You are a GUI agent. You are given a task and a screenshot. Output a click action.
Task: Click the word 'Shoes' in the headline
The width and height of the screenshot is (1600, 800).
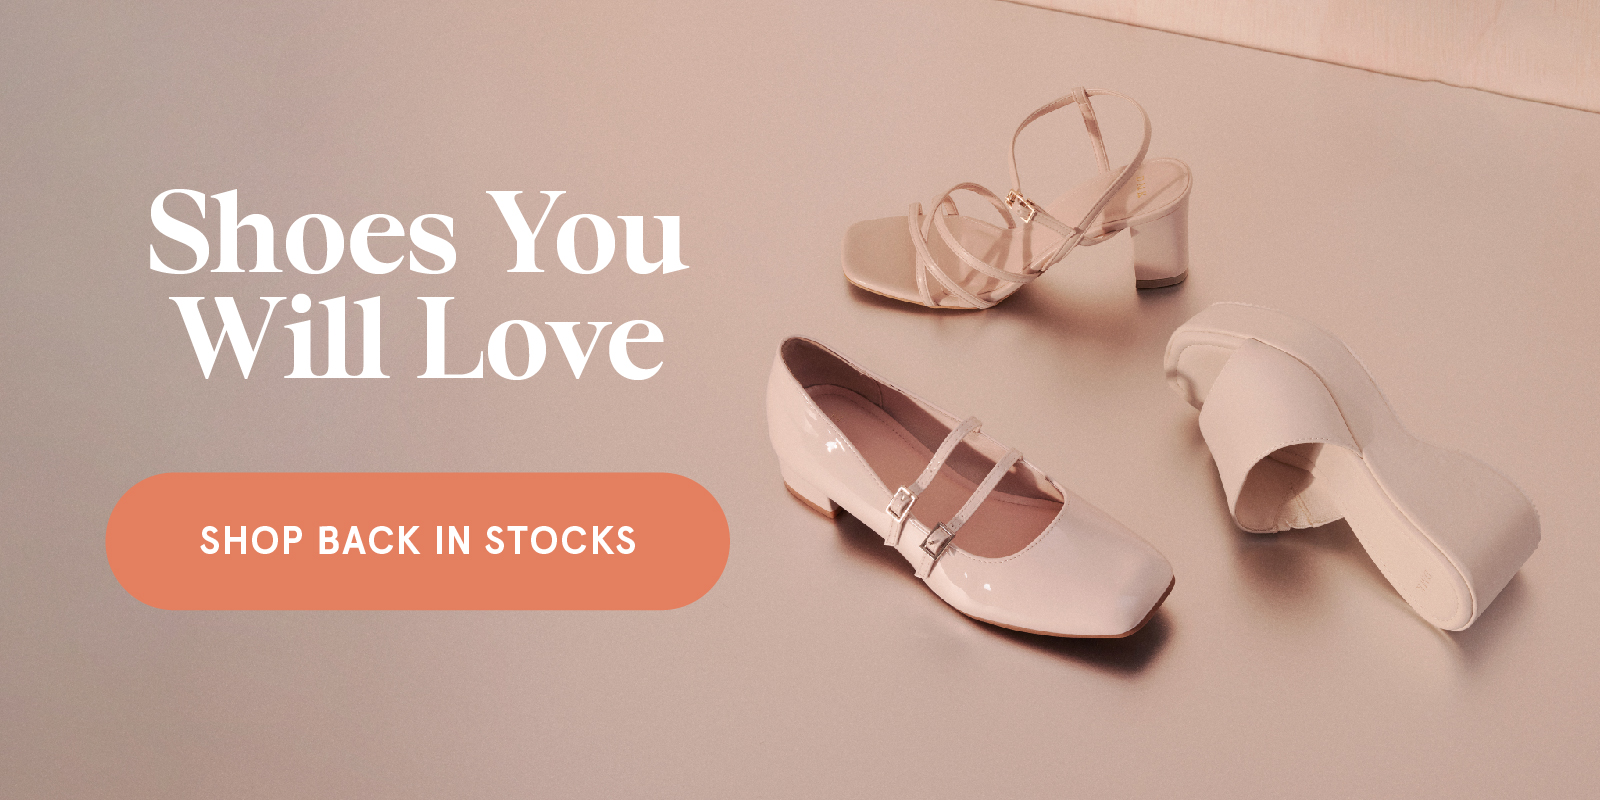303,232
